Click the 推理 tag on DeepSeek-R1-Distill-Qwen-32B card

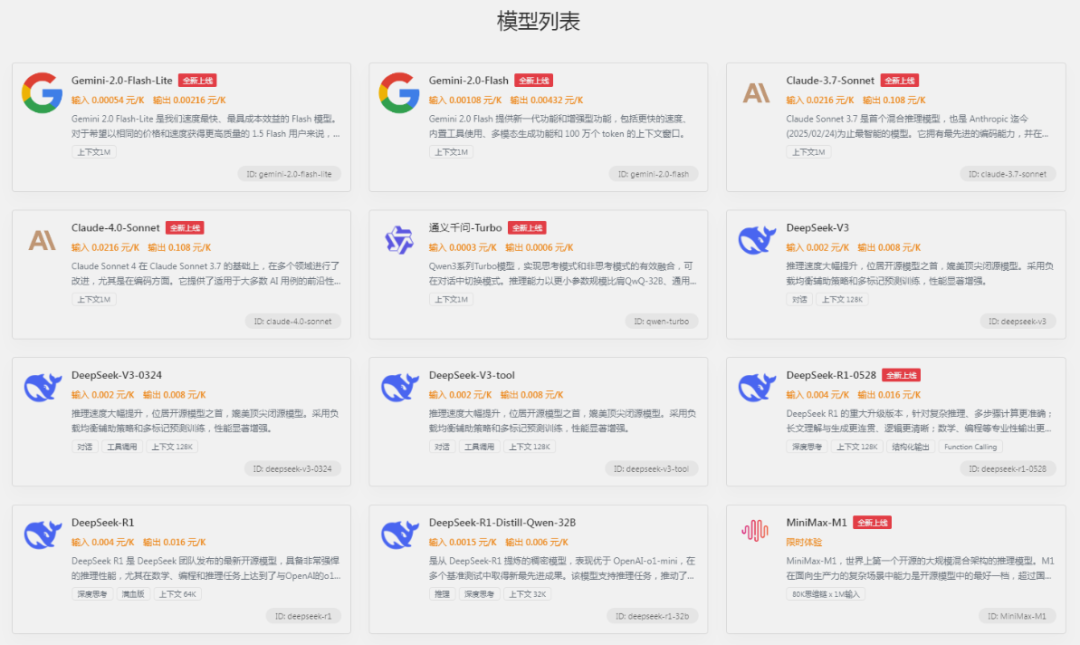click(442, 595)
